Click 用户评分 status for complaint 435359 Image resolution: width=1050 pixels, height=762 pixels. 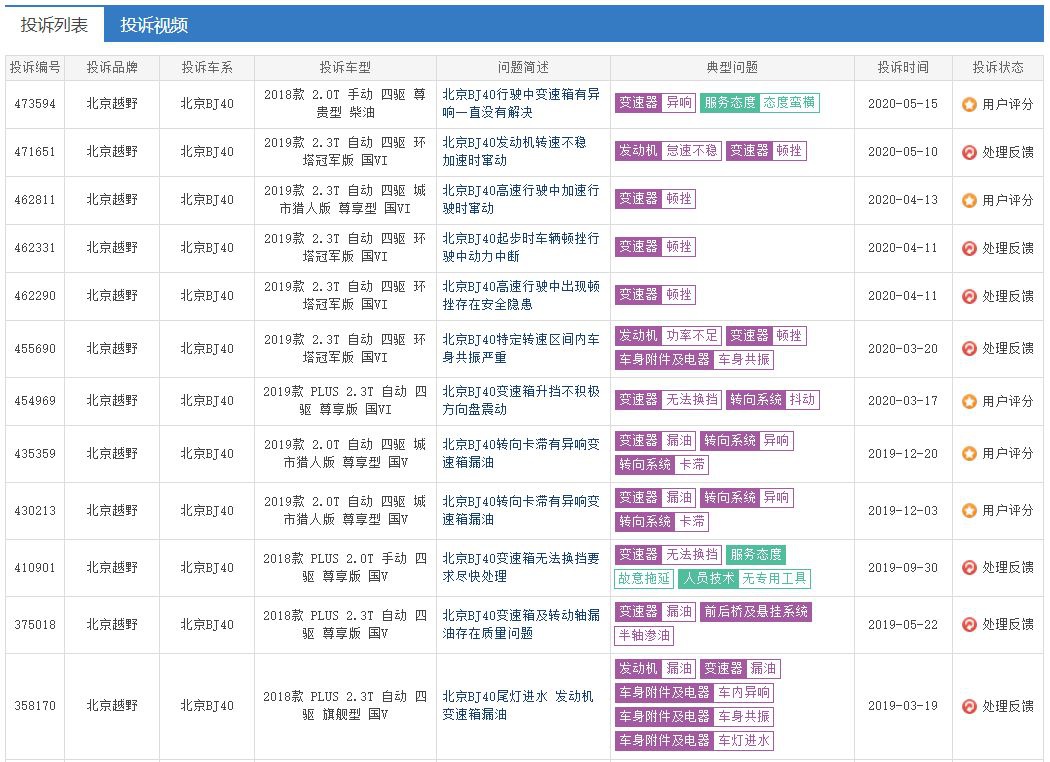1007,453
